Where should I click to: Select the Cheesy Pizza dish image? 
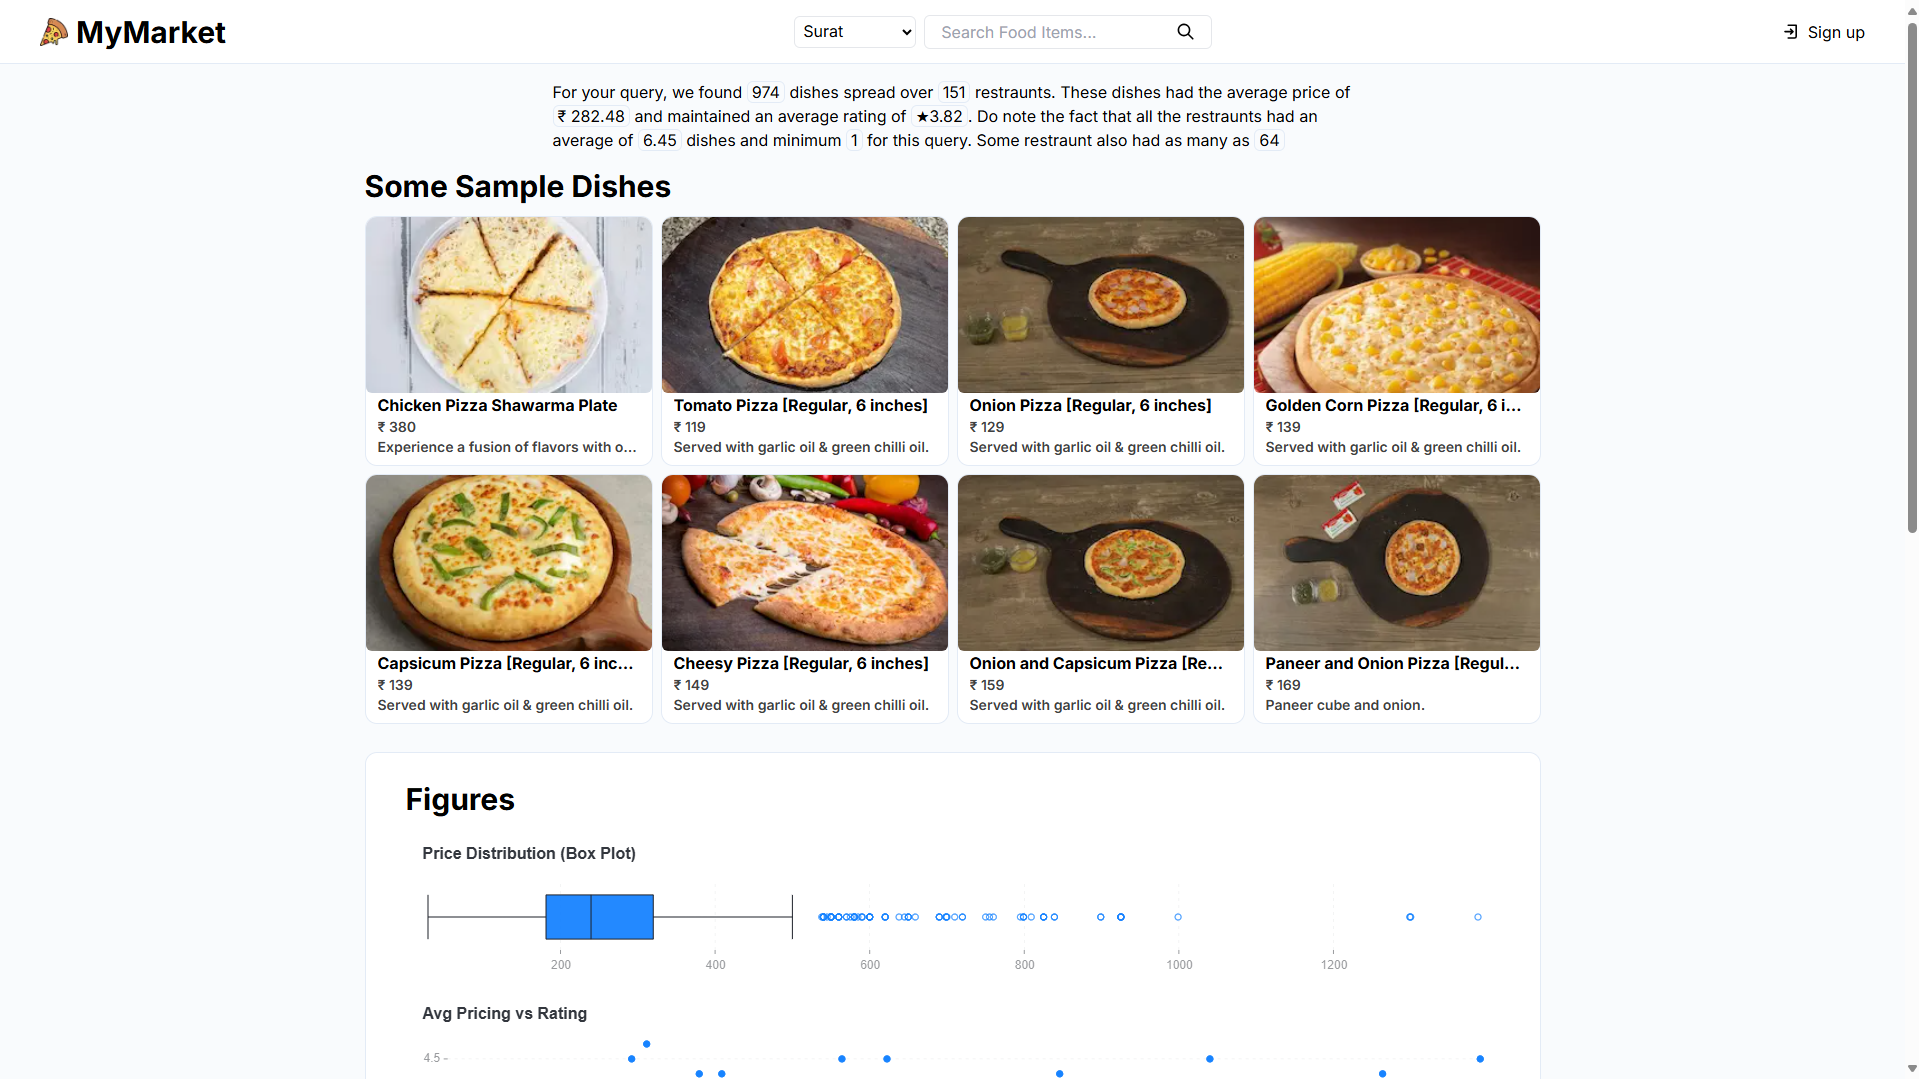804,562
